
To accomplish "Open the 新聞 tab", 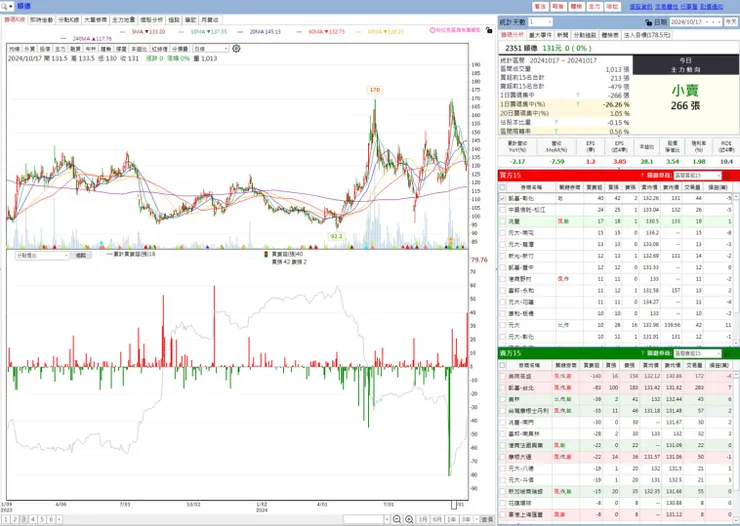I will 563,35.
